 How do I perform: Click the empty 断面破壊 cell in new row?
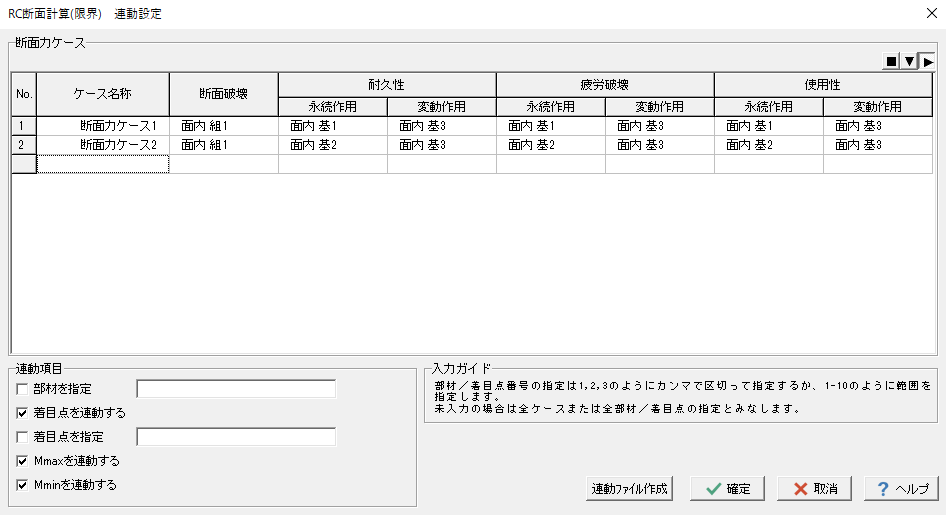click(224, 164)
